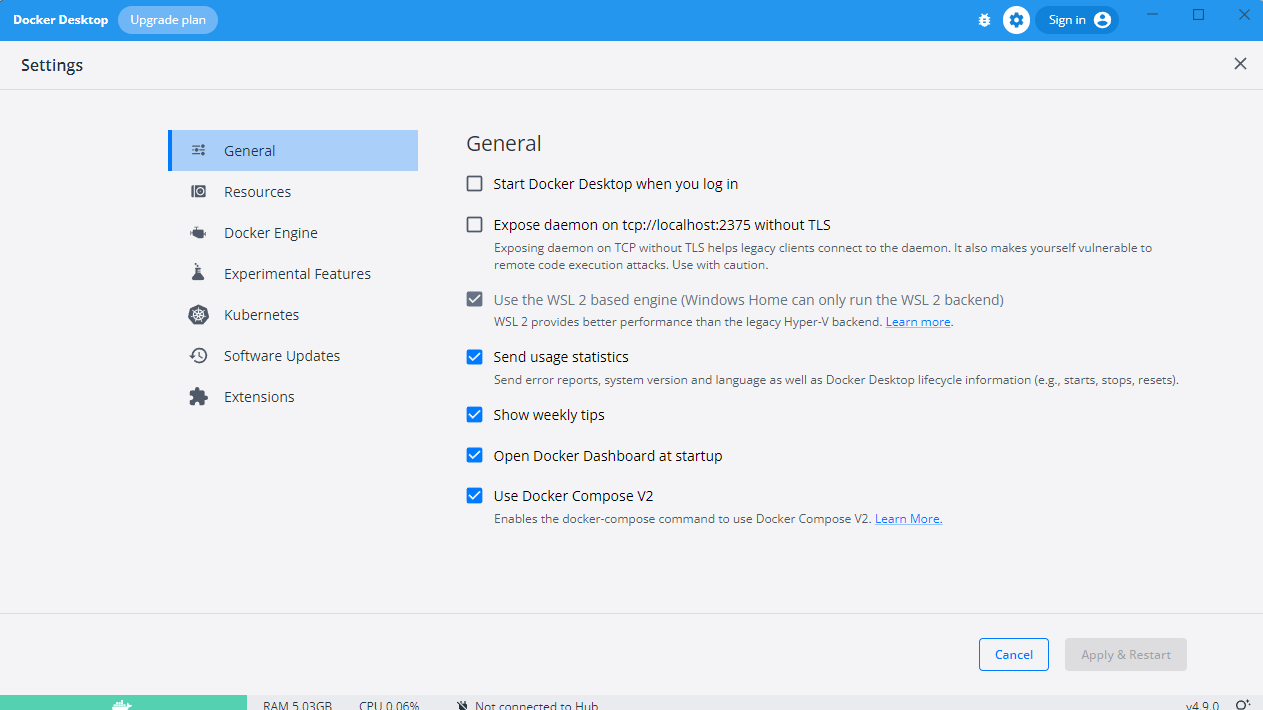Uncheck Show weekly tips
Viewport: 1263px width, 710px height.
(x=474, y=414)
